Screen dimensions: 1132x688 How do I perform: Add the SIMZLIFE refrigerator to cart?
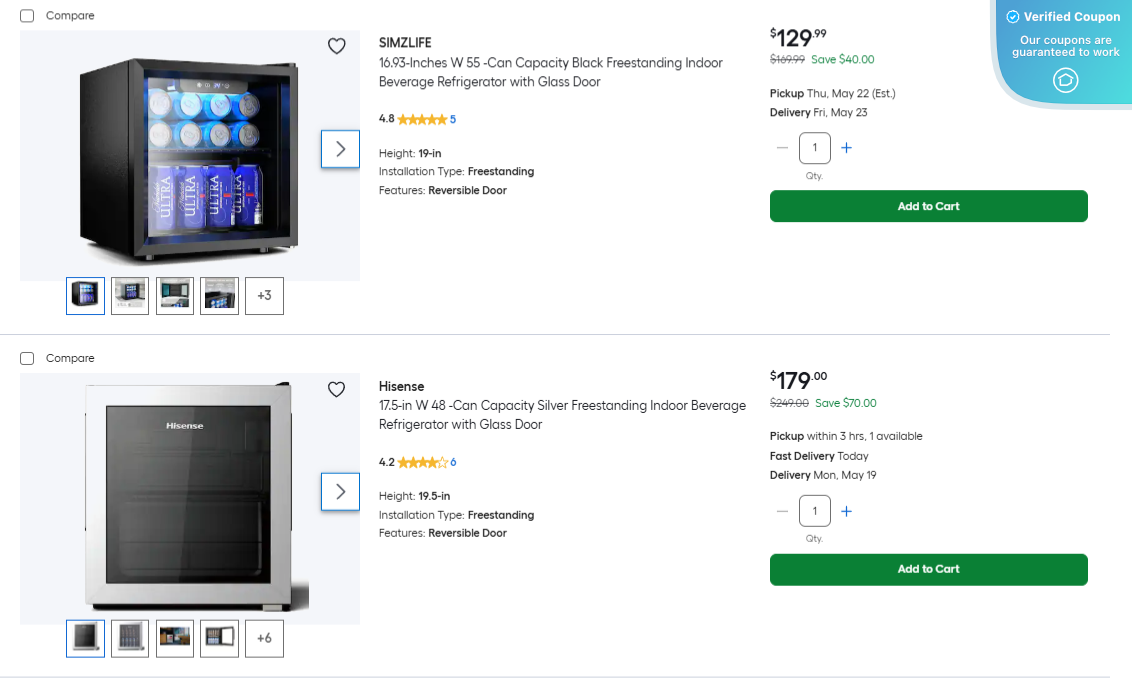(928, 206)
